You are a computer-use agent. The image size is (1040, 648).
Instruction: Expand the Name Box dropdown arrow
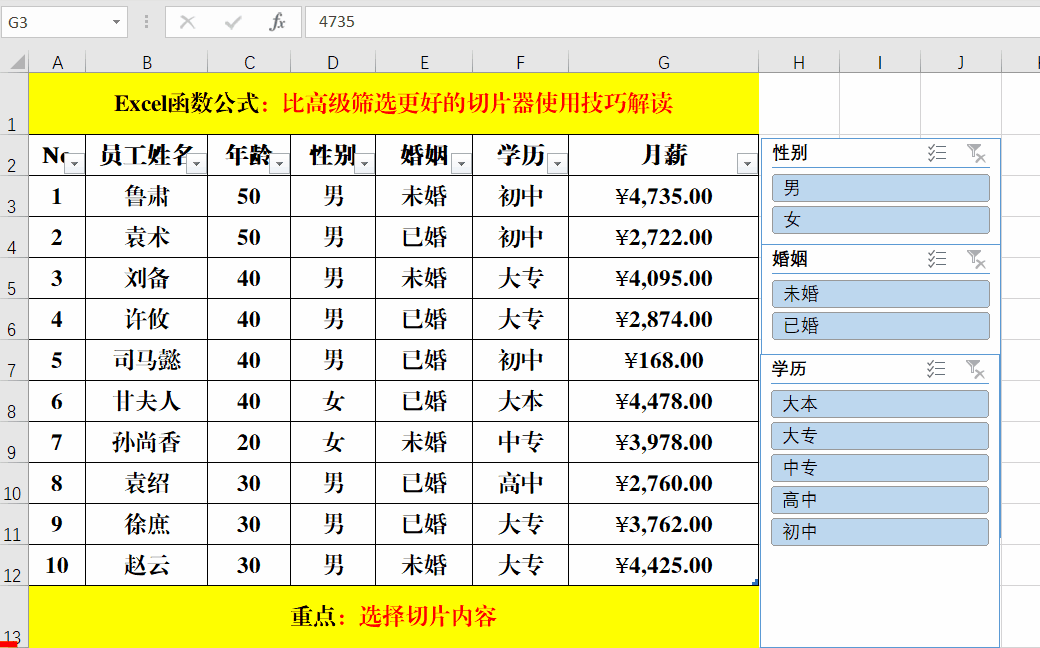[116, 23]
